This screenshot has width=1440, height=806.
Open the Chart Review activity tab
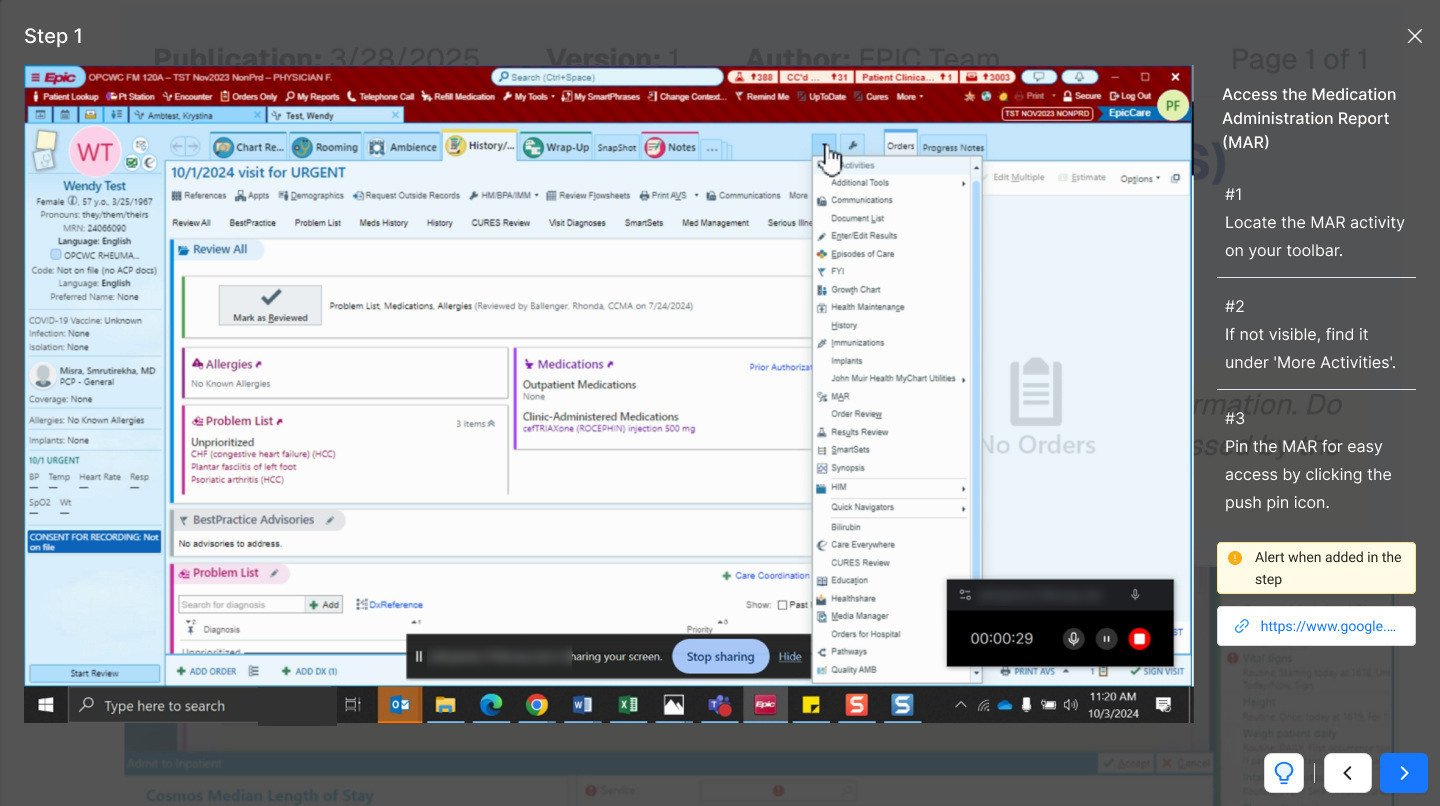249,147
